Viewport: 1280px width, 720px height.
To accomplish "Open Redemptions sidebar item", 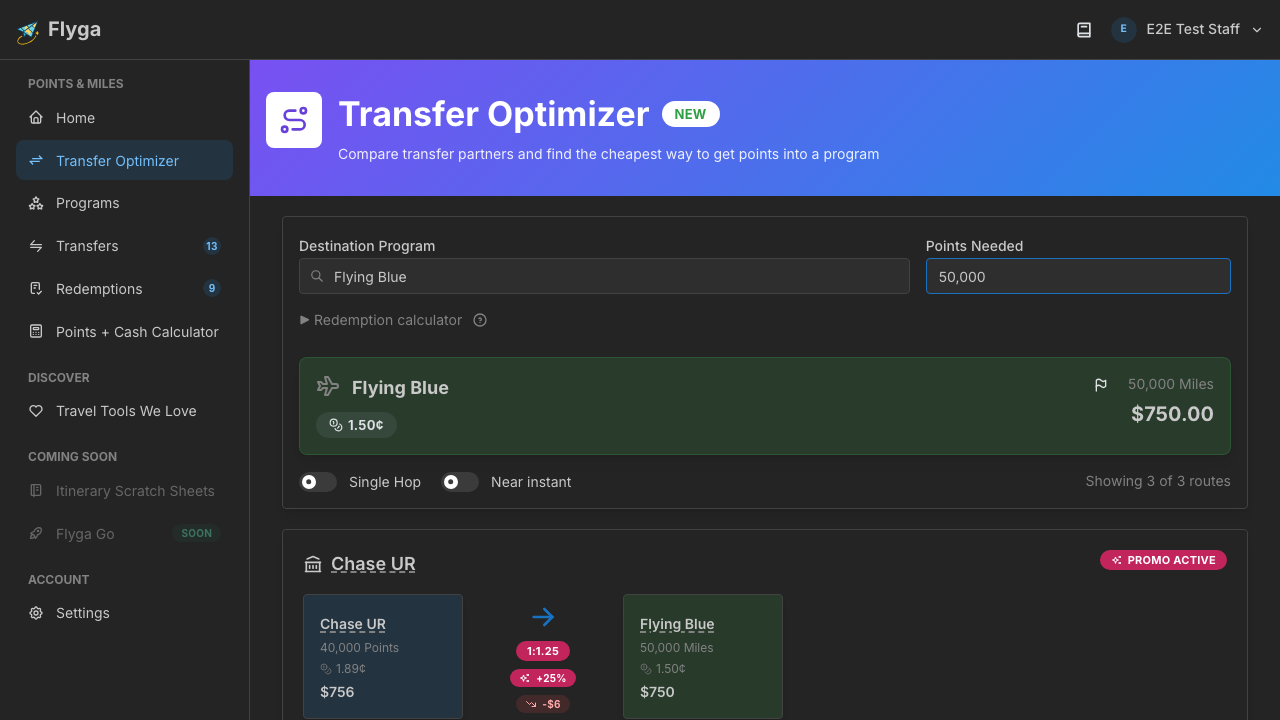I will tap(124, 289).
